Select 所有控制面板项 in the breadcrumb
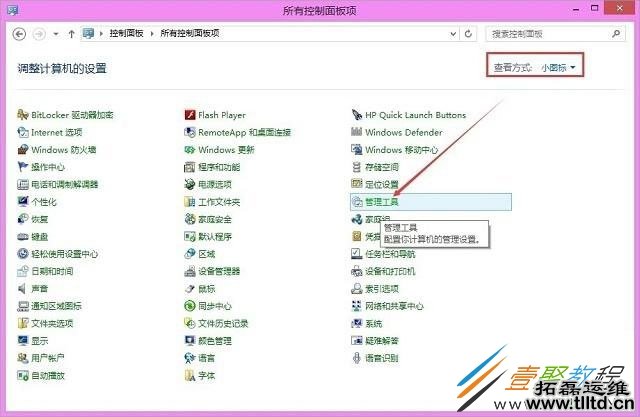Image resolution: width=640 pixels, height=417 pixels. [x=190, y=33]
